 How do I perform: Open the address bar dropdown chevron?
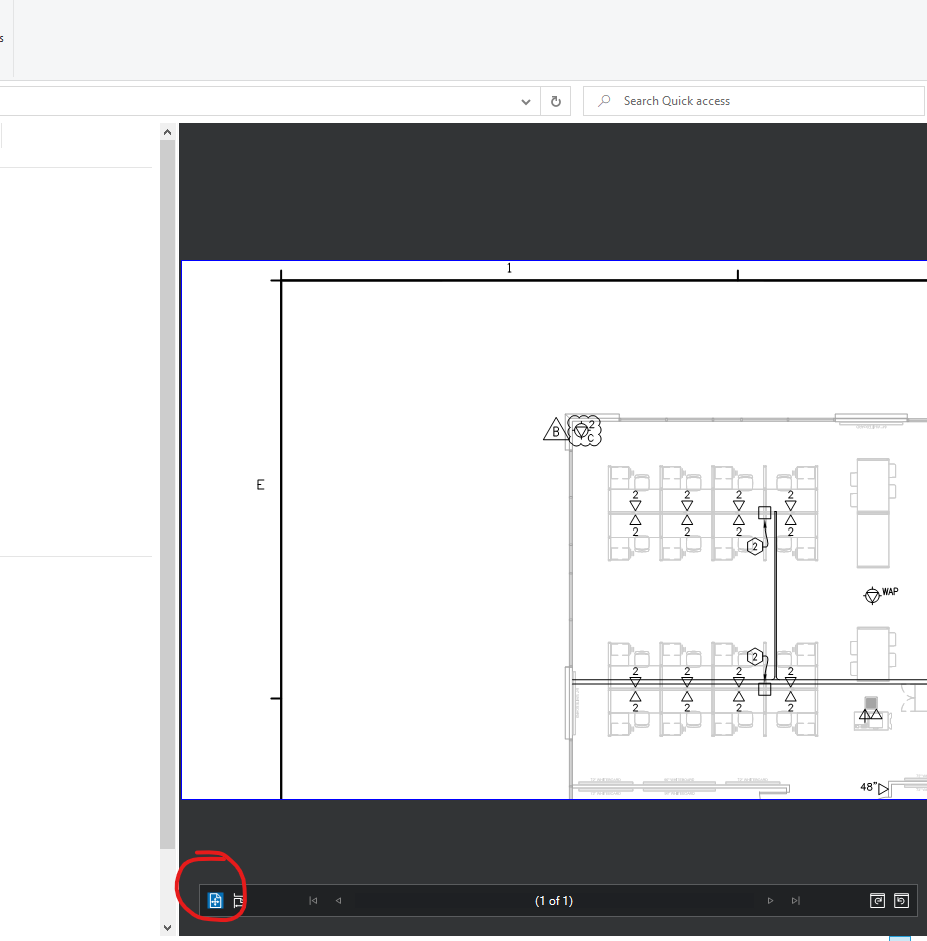525,101
